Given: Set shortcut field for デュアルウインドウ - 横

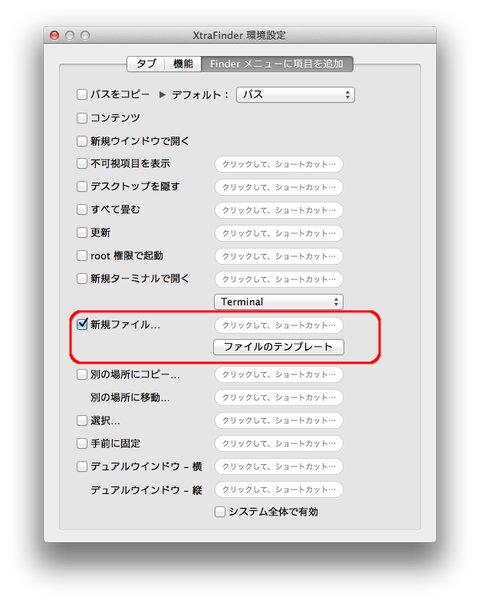Looking at the screenshot, I should (x=279, y=466).
